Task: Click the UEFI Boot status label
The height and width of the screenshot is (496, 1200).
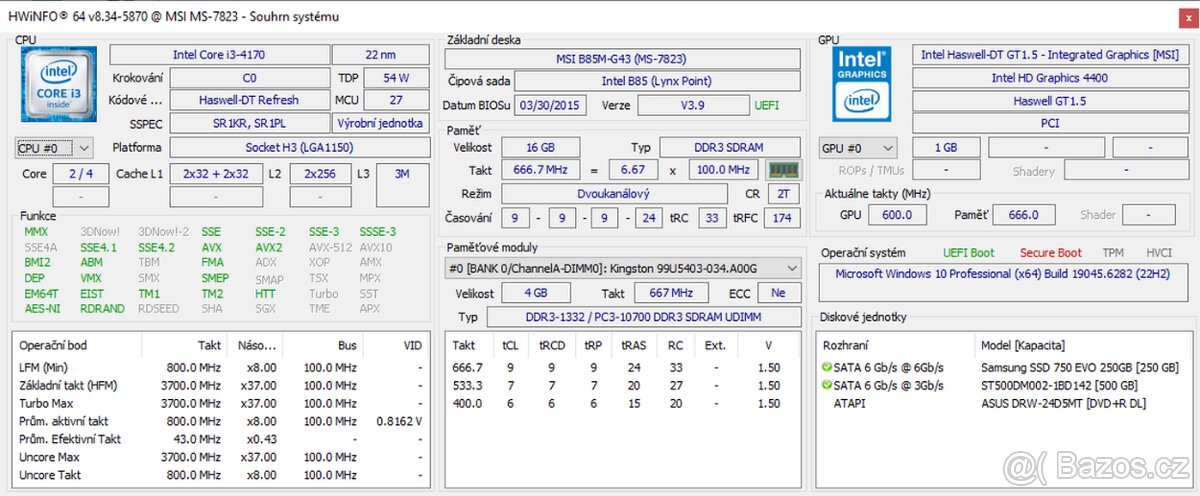Action: (968, 253)
